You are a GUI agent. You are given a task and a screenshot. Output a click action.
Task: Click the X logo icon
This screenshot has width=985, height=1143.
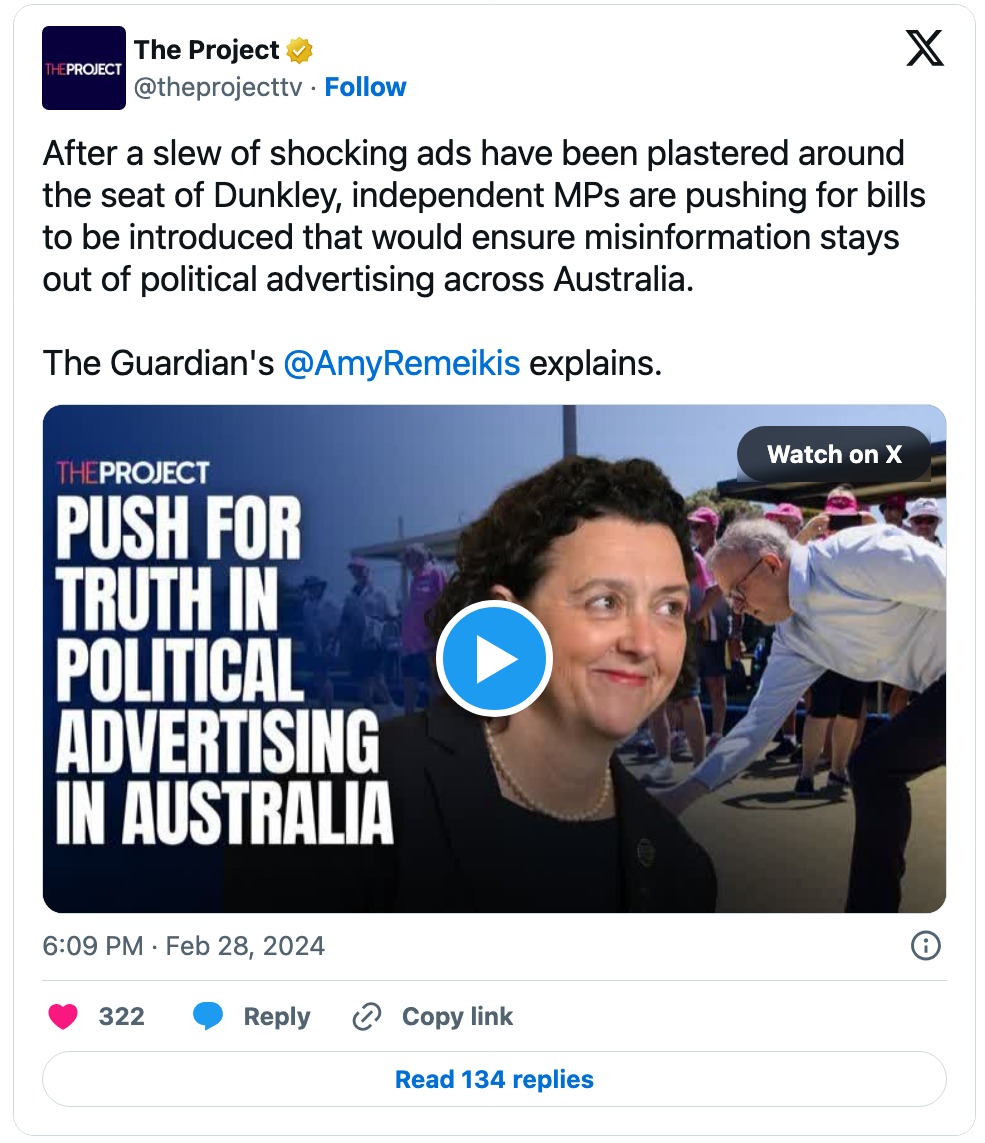[925, 49]
